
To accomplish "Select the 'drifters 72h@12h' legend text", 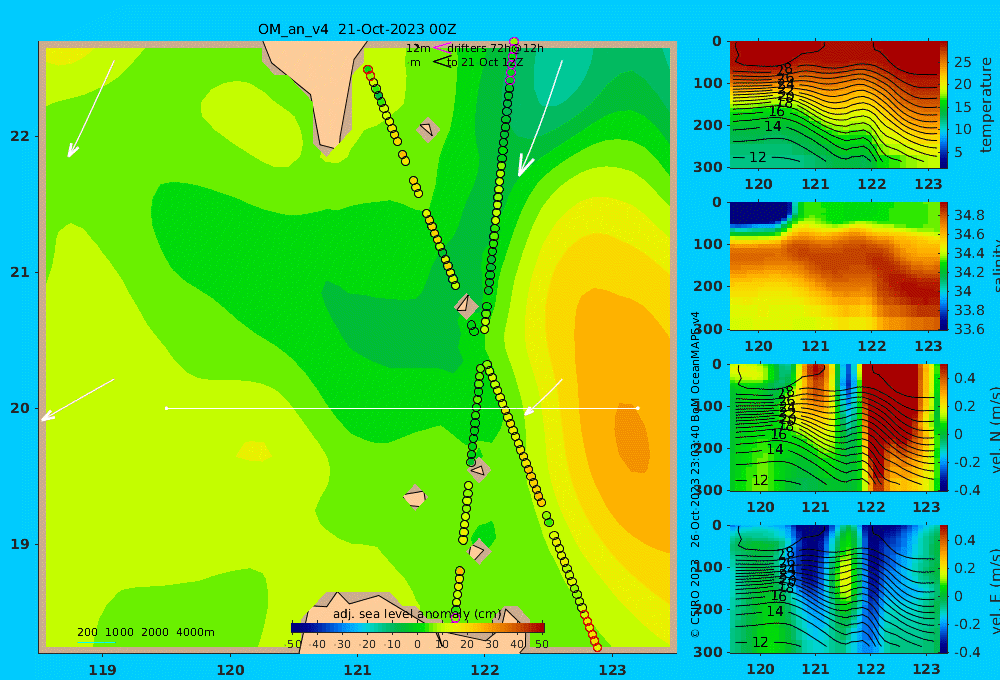I will 495,48.
